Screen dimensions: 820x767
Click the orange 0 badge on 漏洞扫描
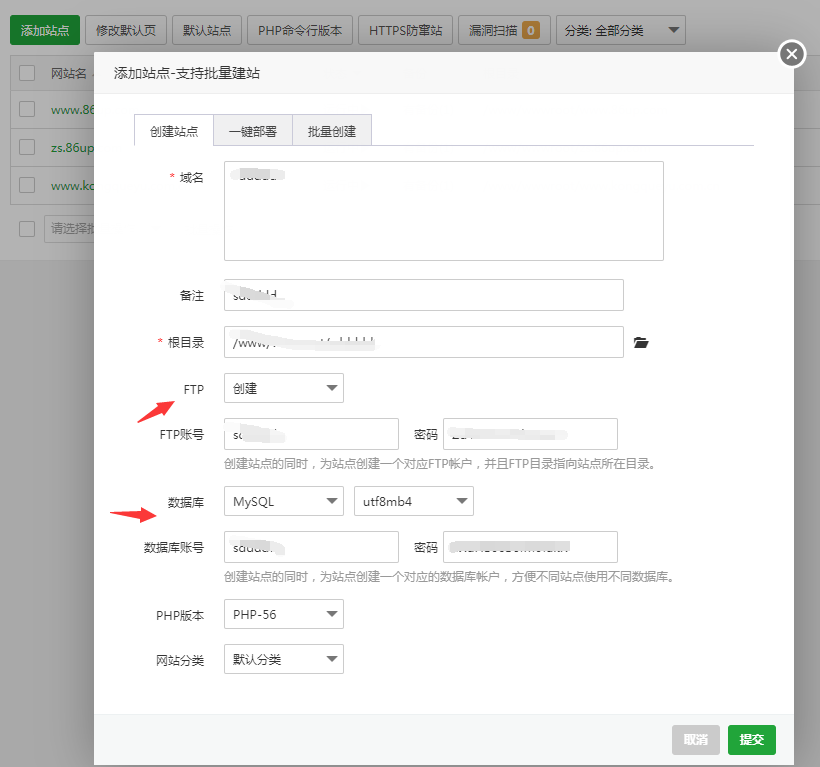[x=531, y=30]
